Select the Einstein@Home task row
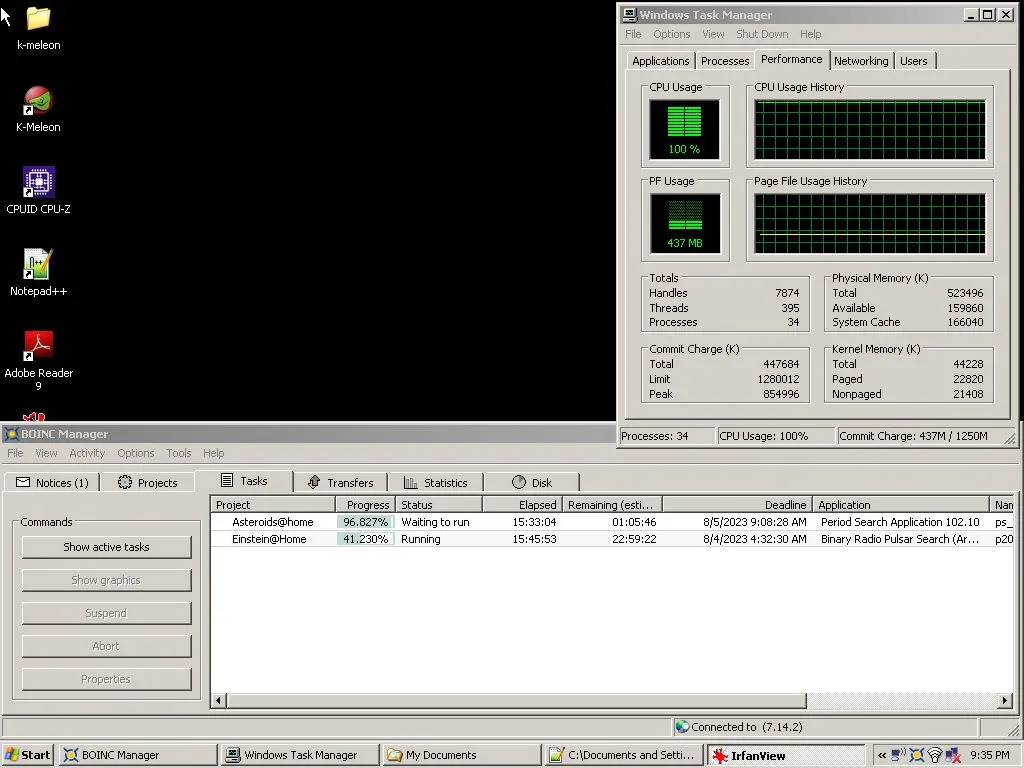Viewport: 1024px width, 768px height. 611,539
